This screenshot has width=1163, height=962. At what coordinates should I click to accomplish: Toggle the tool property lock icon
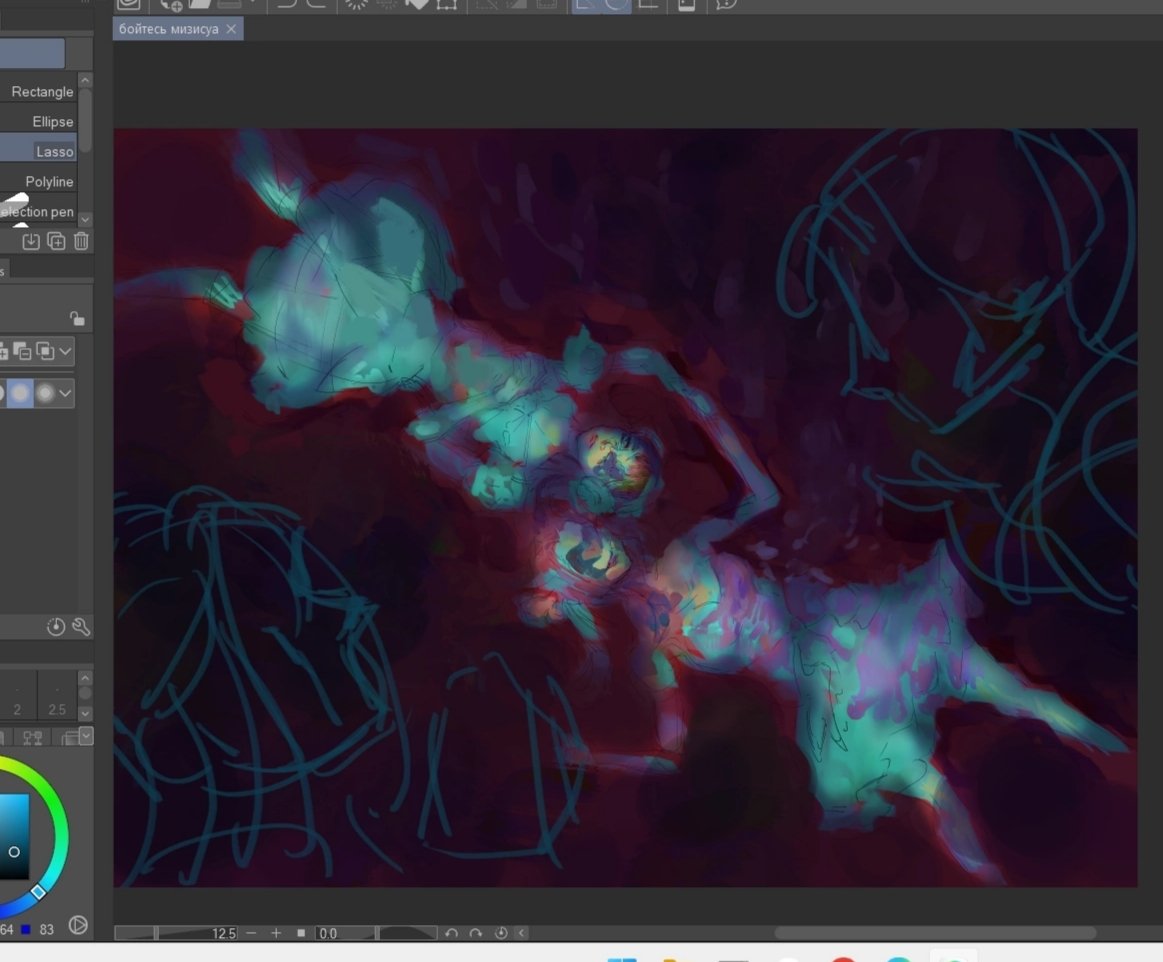pyautogui.click(x=77, y=318)
